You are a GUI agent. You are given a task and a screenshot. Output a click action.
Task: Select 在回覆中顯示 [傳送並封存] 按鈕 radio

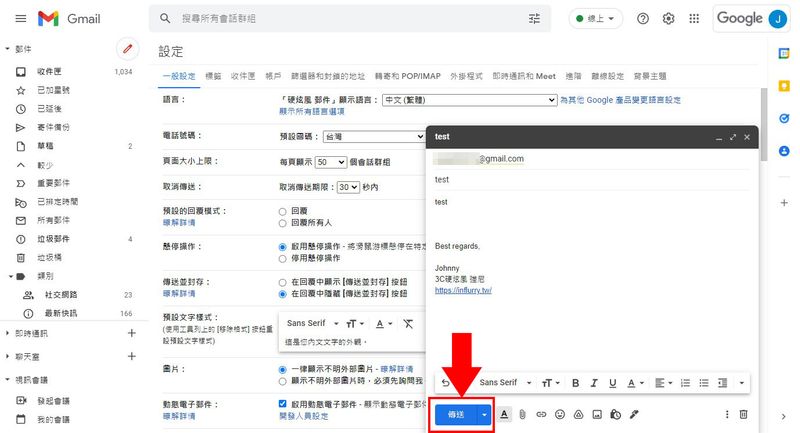coord(282,282)
